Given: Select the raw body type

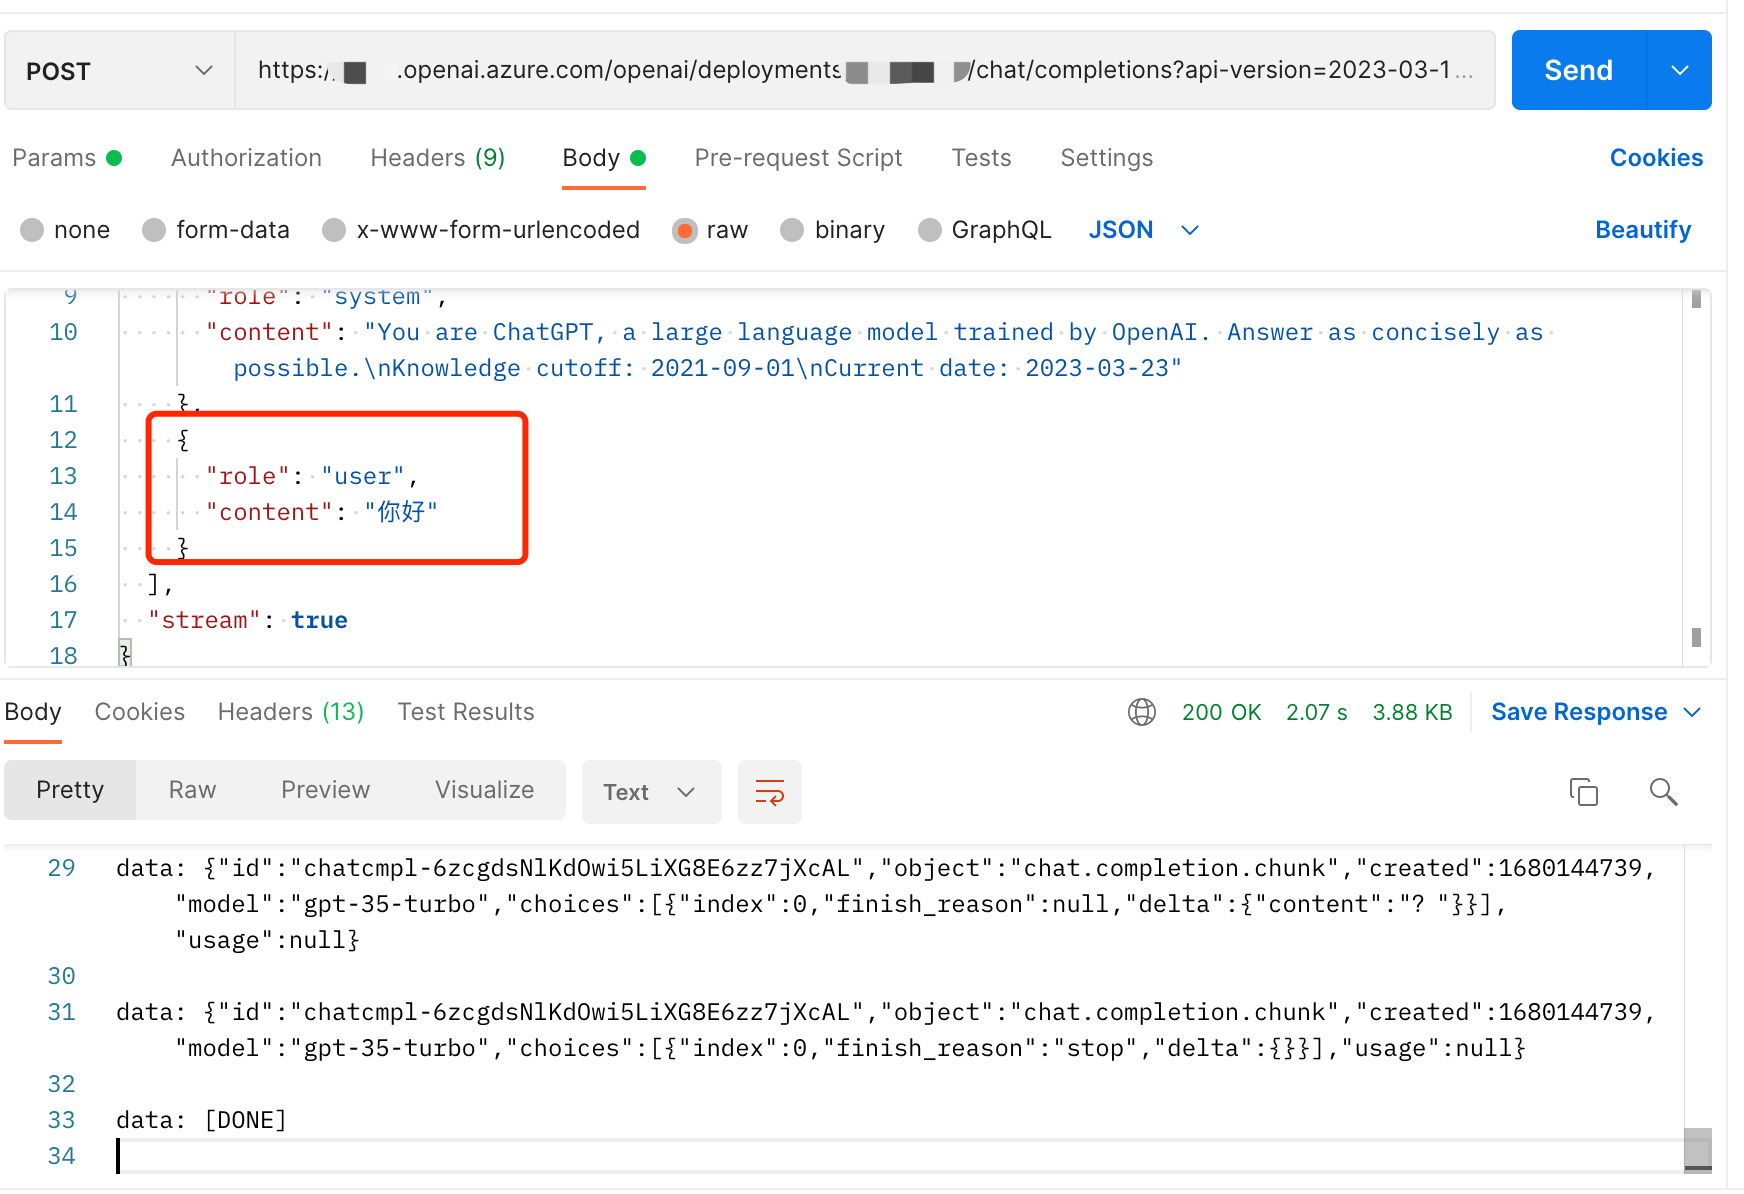Looking at the screenshot, I should (711, 230).
